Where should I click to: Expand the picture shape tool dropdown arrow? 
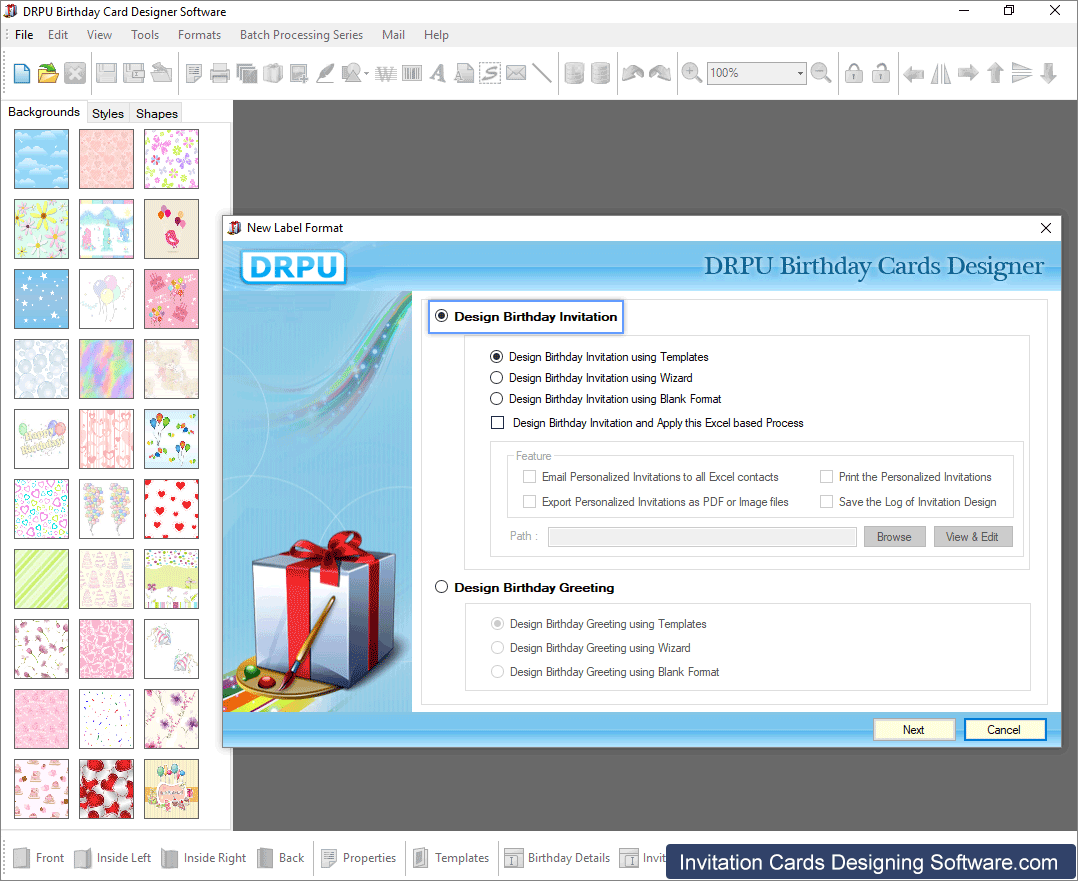[366, 73]
